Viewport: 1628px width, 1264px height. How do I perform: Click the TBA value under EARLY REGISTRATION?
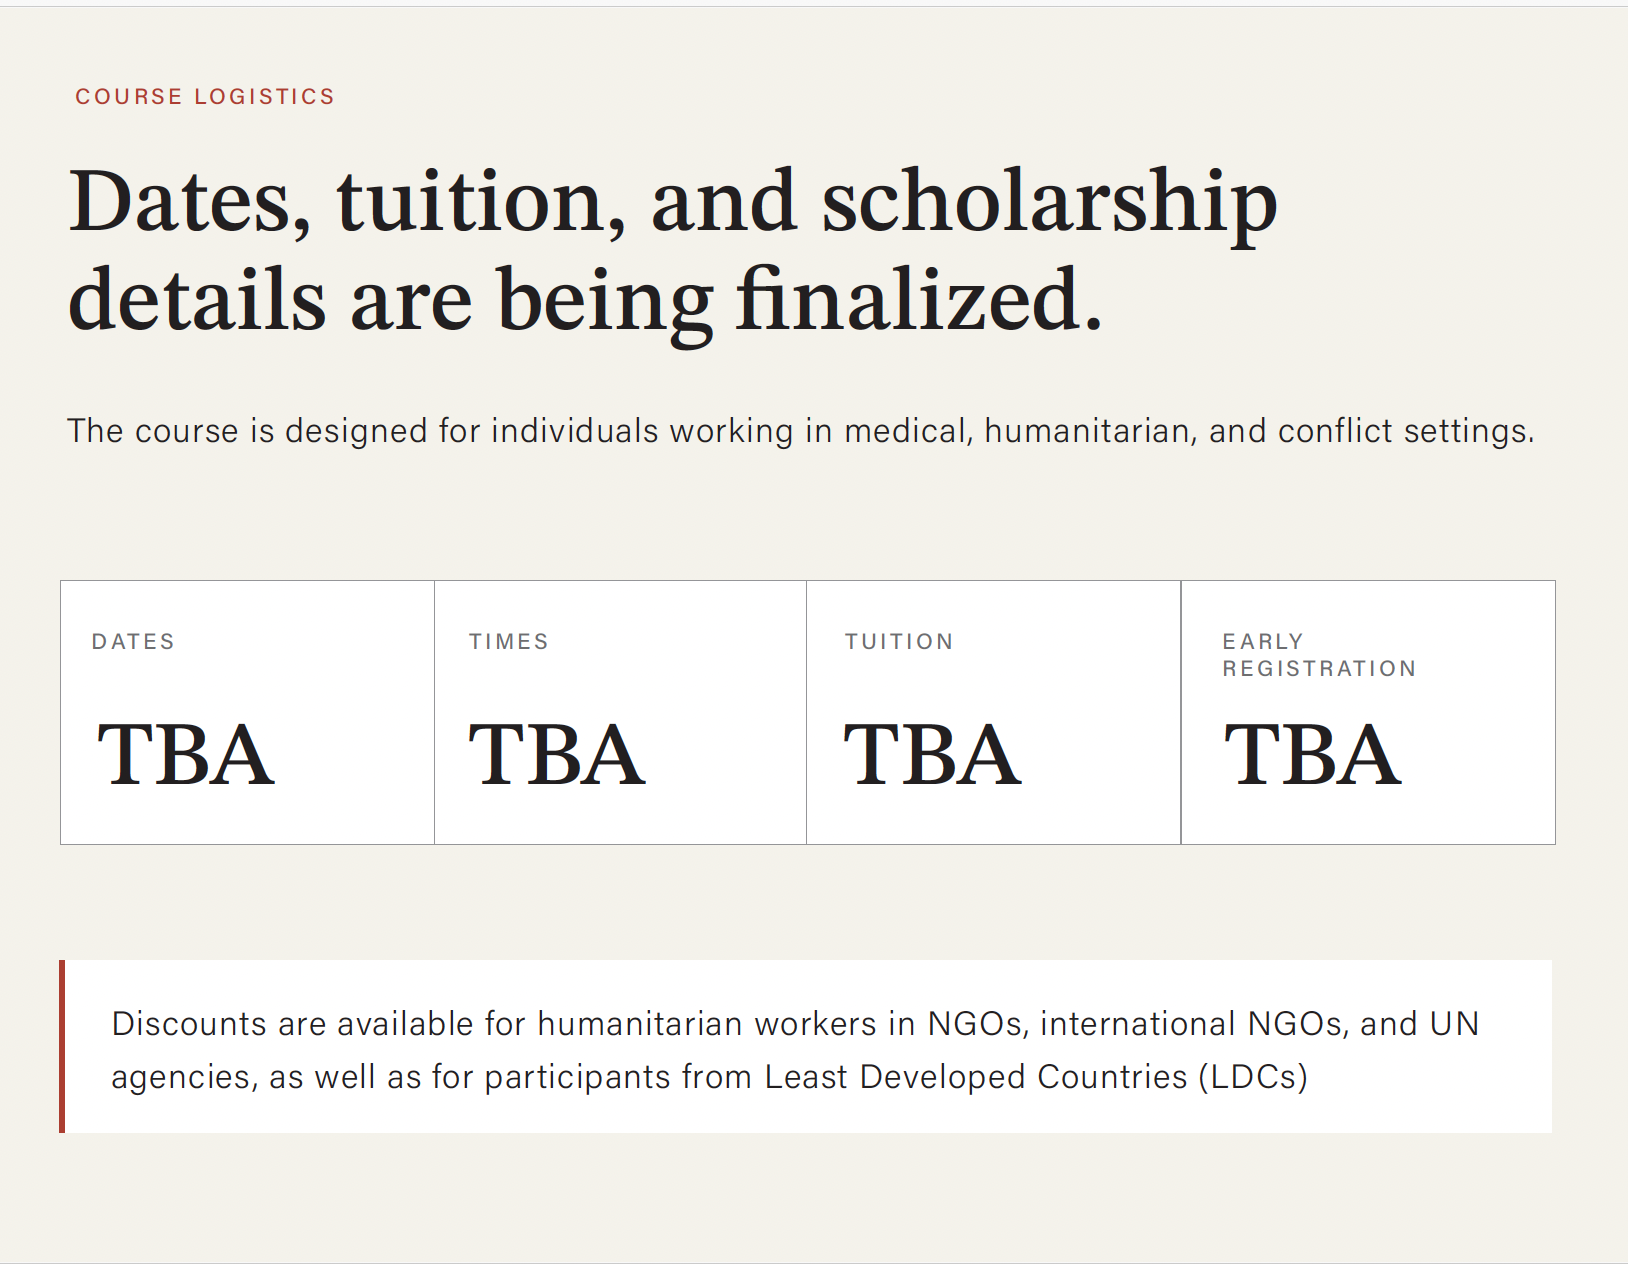(x=1312, y=755)
